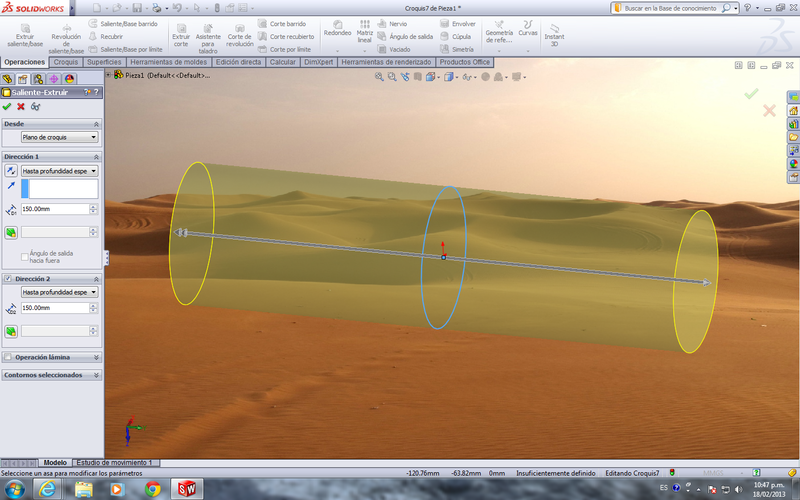Cancel extrusion with red X in panel

pyautogui.click(x=21, y=107)
